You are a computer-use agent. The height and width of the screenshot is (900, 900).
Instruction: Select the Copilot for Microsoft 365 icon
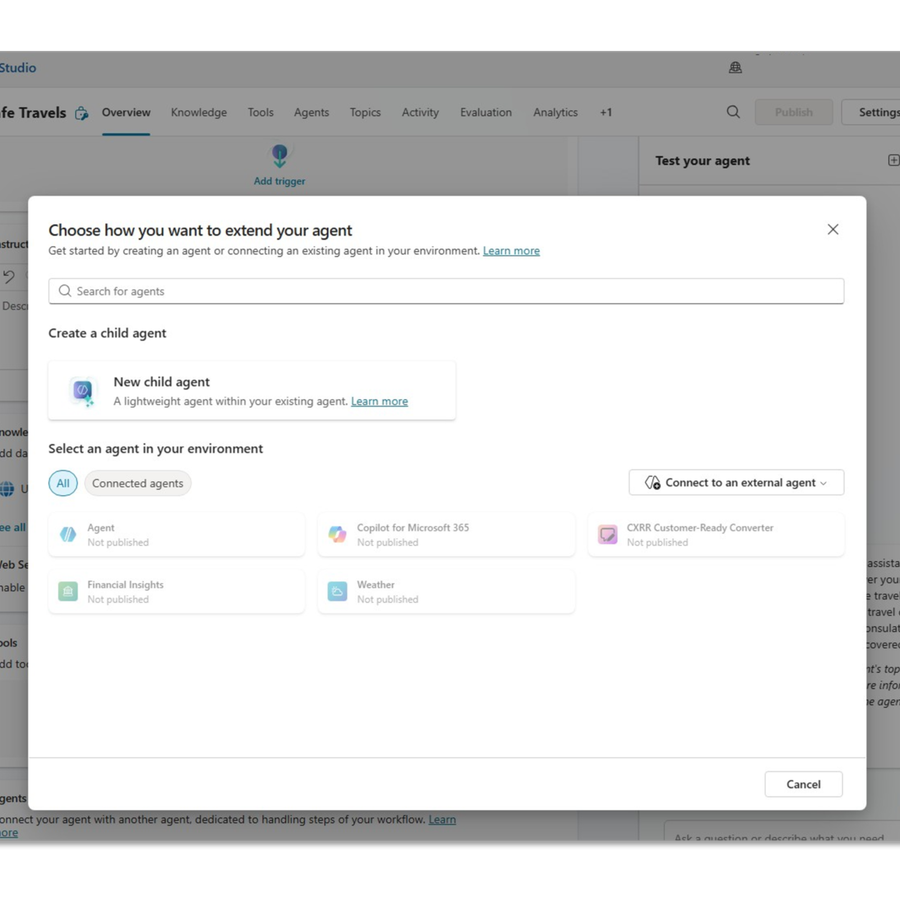tap(338, 534)
